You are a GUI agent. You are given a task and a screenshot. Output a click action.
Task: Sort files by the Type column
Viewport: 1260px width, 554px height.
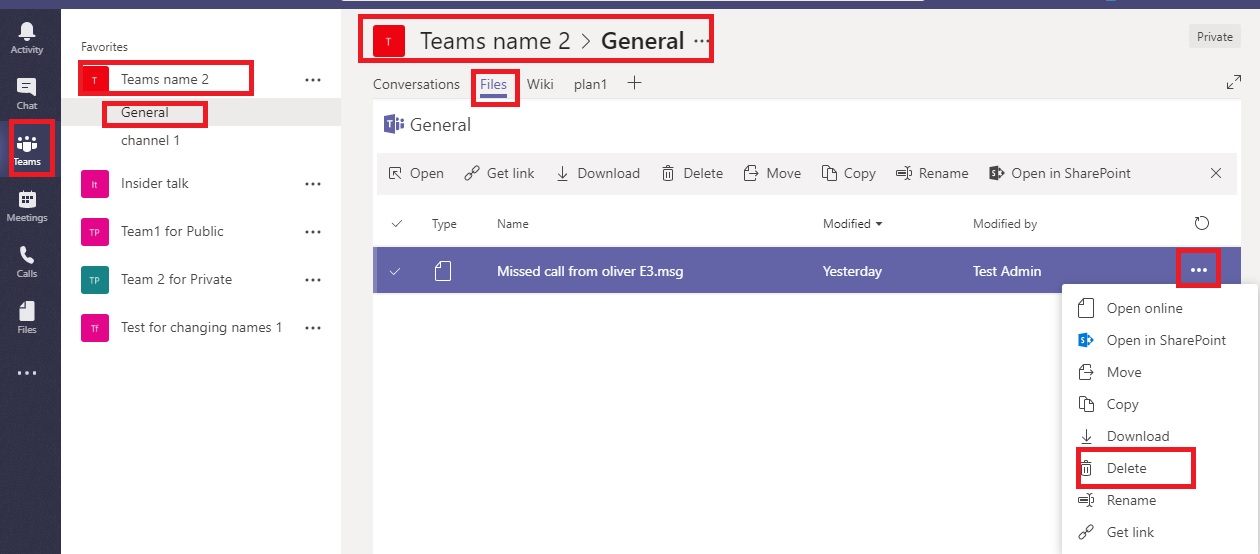(x=444, y=224)
